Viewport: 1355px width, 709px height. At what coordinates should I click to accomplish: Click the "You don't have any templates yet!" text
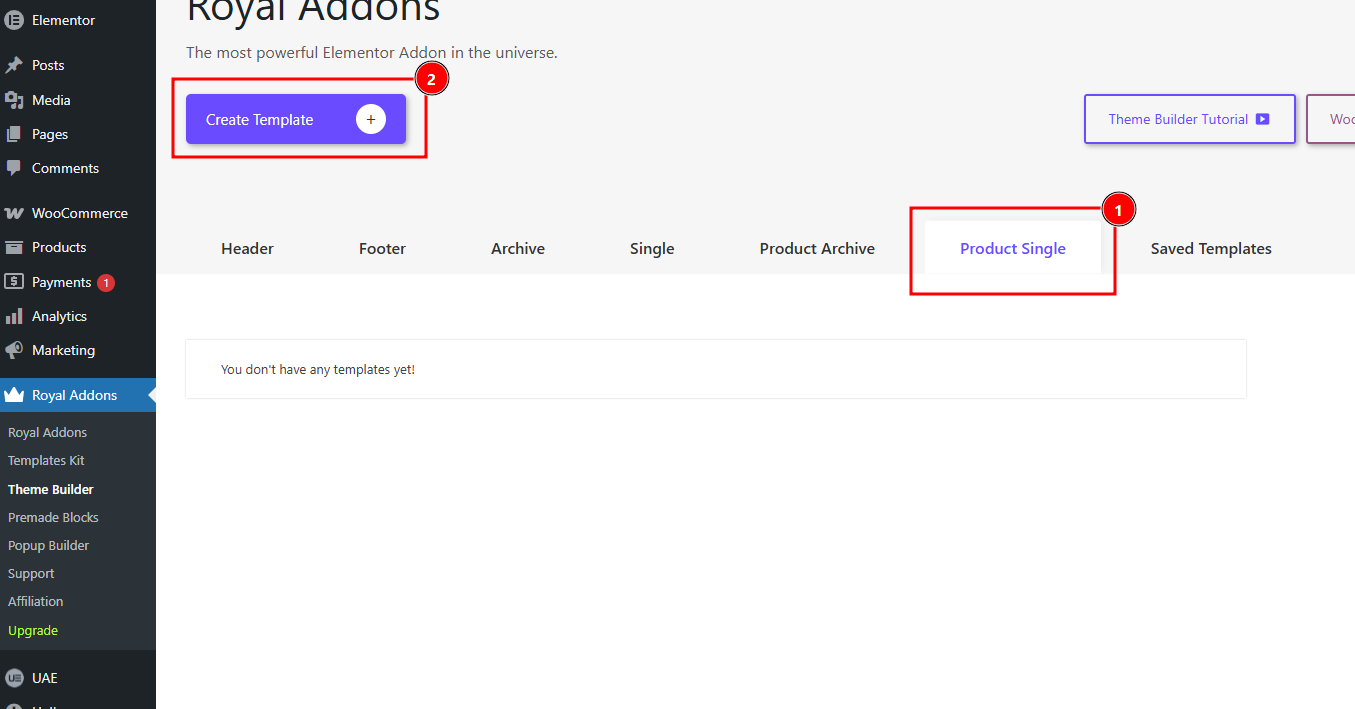tap(318, 370)
